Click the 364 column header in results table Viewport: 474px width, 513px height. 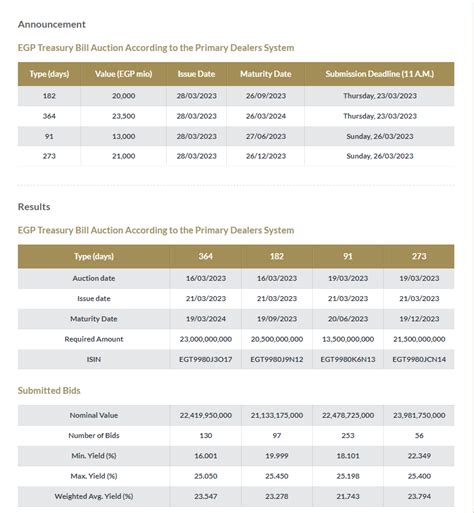(206, 256)
